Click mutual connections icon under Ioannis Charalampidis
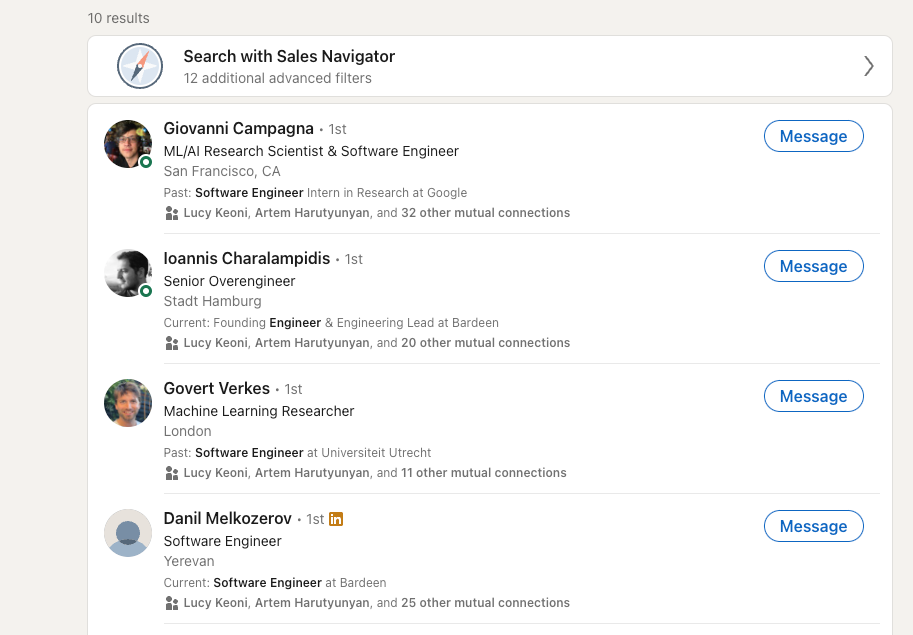Image resolution: width=913 pixels, height=635 pixels. 172,343
